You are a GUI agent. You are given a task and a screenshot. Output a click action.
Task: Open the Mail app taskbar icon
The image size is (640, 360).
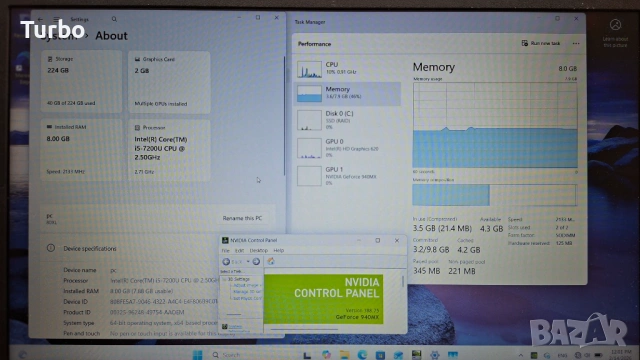click(398, 355)
